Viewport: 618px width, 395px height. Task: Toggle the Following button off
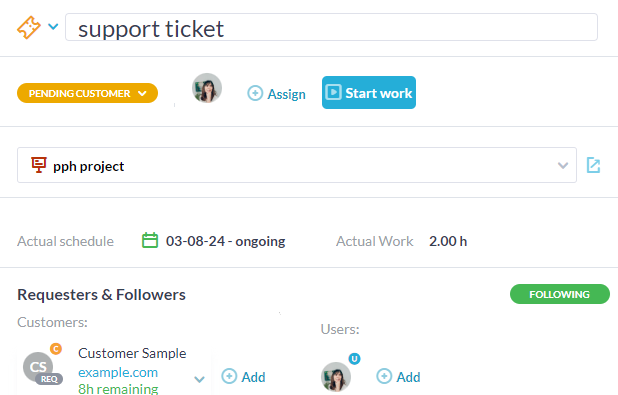[560, 294]
